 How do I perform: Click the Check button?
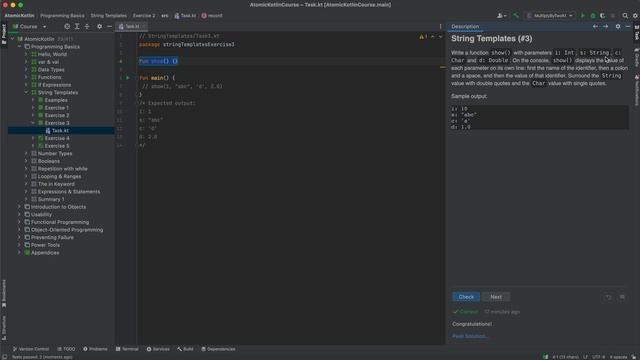coord(466,297)
